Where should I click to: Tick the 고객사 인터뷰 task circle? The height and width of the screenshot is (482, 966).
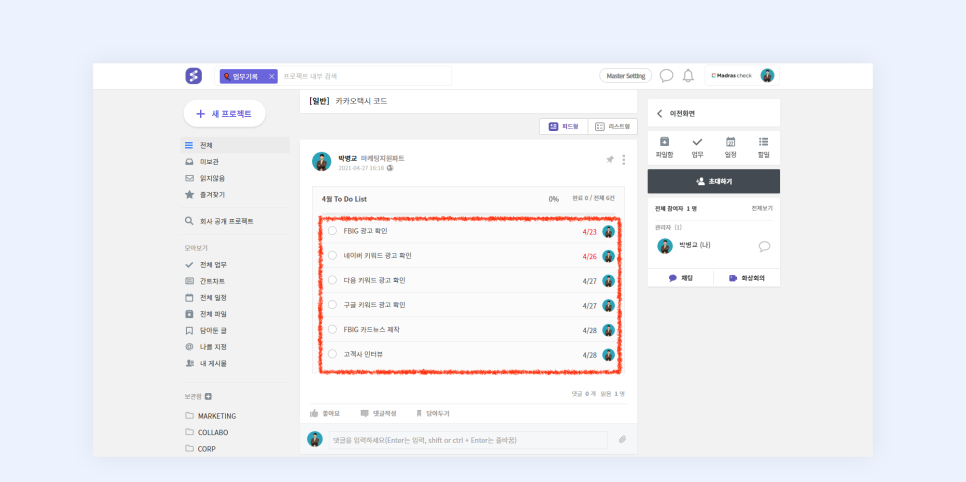[332, 354]
